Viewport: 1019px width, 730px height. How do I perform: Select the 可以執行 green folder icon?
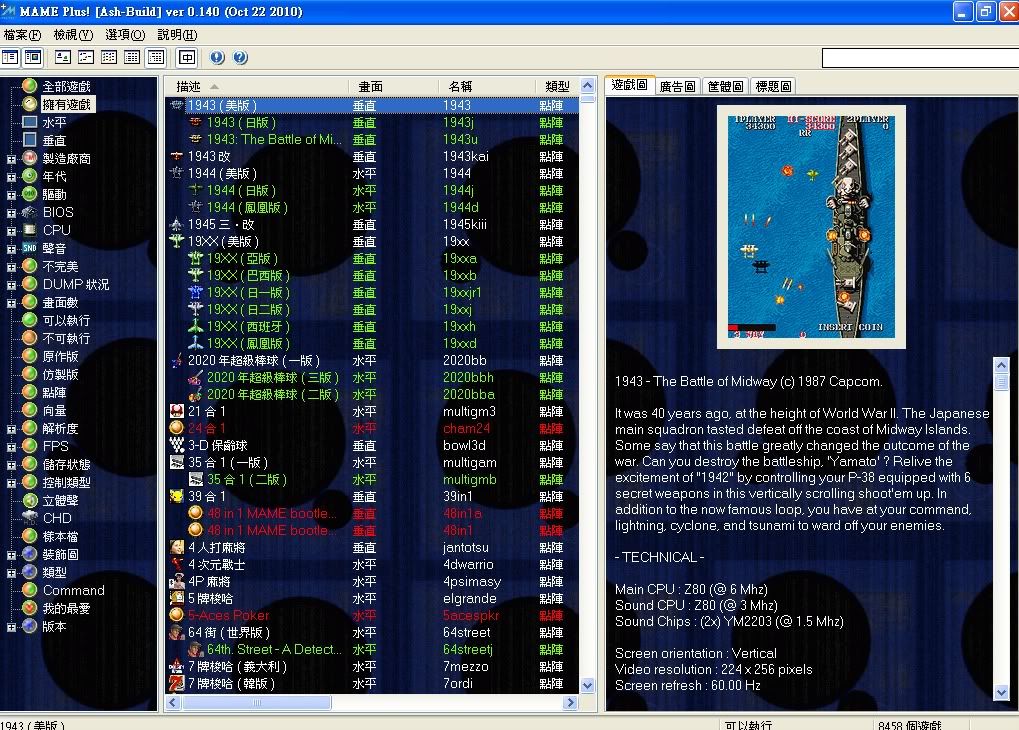pyautogui.click(x=29, y=320)
